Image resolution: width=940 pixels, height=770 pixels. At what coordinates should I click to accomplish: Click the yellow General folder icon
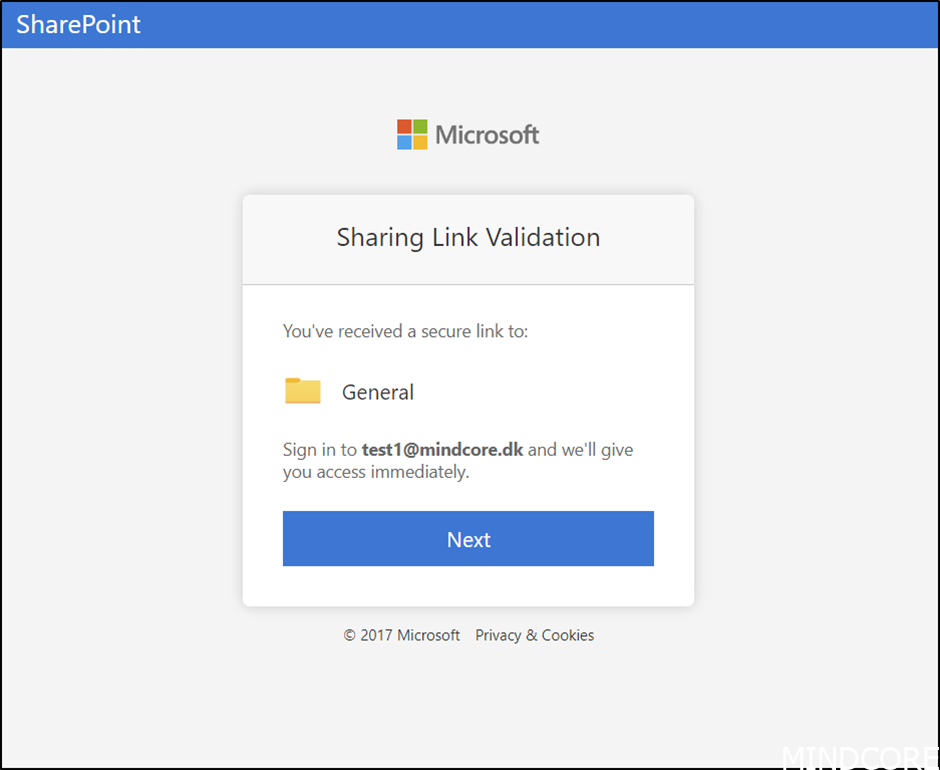[303, 391]
